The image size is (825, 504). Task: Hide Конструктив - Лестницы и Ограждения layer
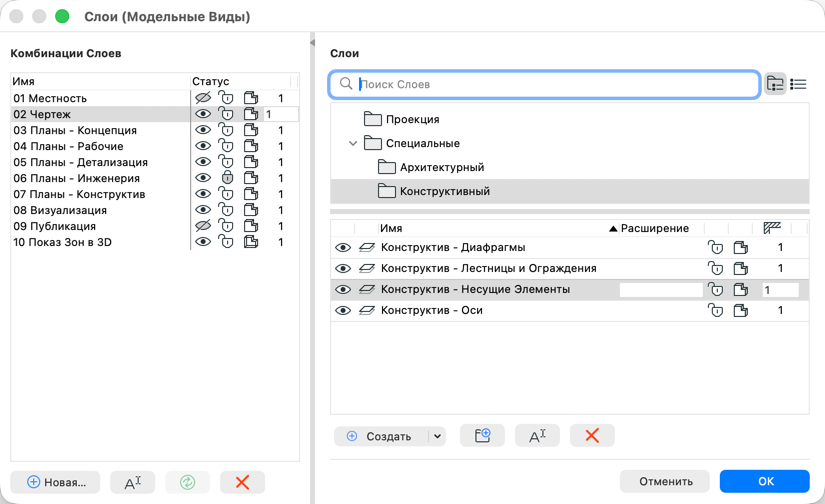tap(343, 268)
